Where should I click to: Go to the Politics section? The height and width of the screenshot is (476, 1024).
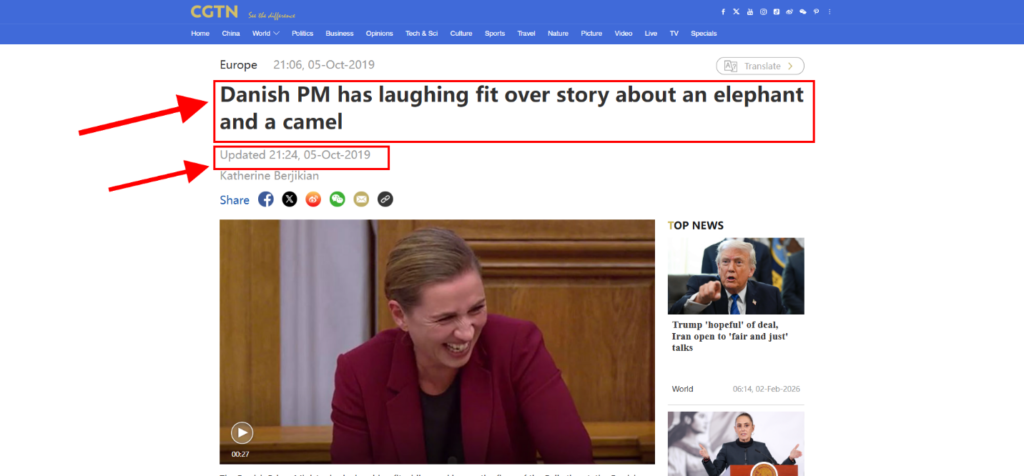[x=302, y=33]
